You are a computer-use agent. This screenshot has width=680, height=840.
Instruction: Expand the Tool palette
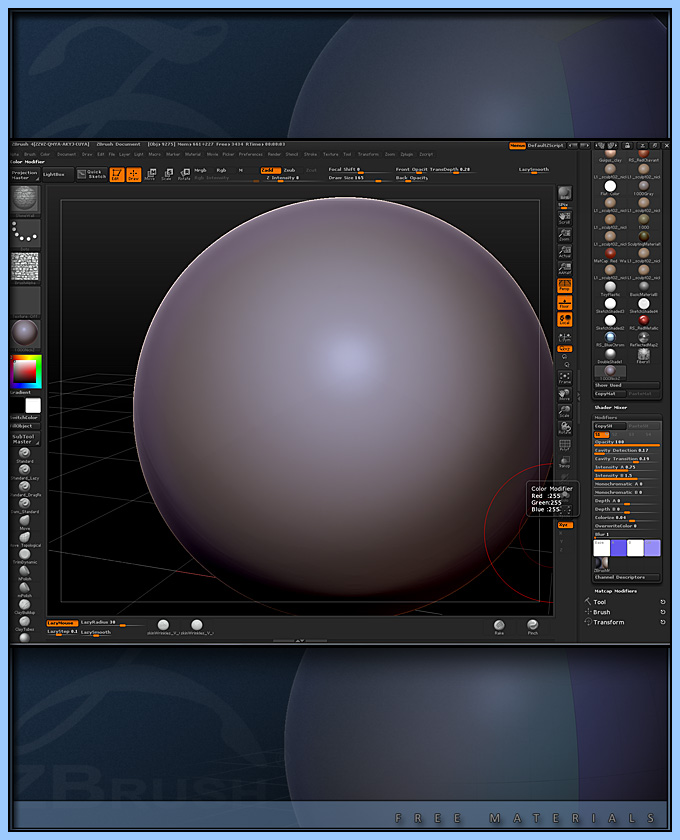[600, 602]
